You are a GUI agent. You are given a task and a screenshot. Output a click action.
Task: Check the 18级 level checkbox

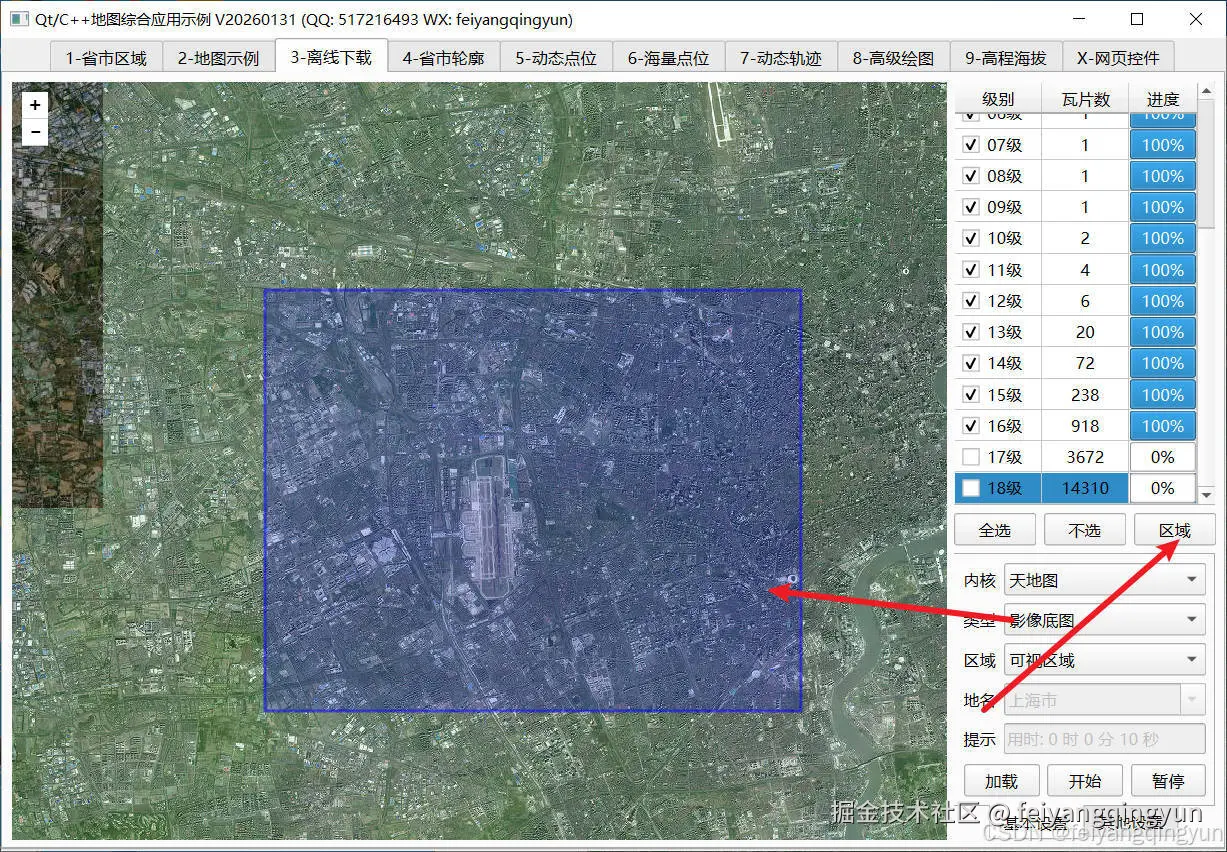pyautogui.click(x=970, y=488)
